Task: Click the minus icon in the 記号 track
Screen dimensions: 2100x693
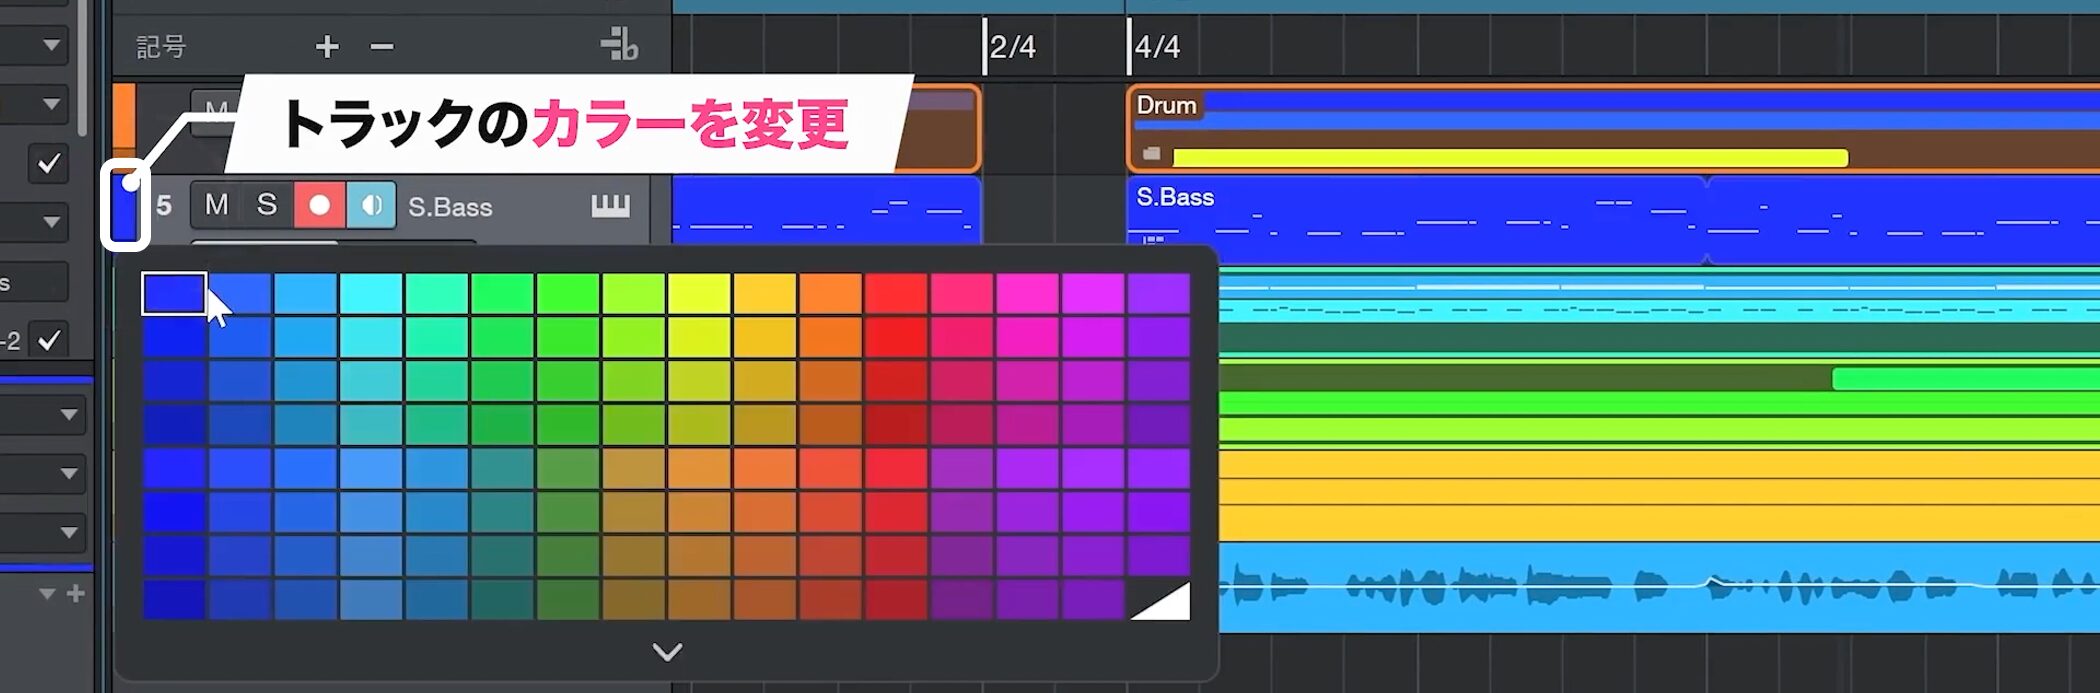Action: point(382,47)
